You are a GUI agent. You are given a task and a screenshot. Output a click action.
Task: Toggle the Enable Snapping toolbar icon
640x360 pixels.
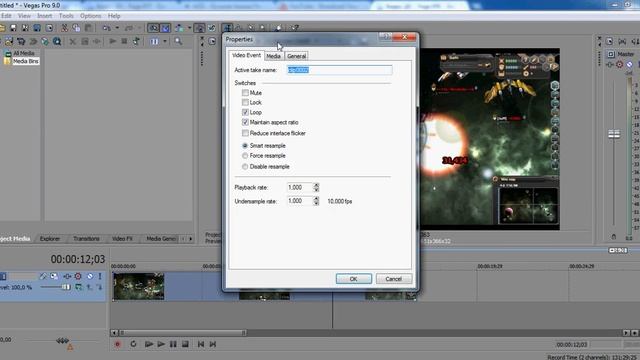(x=153, y=28)
